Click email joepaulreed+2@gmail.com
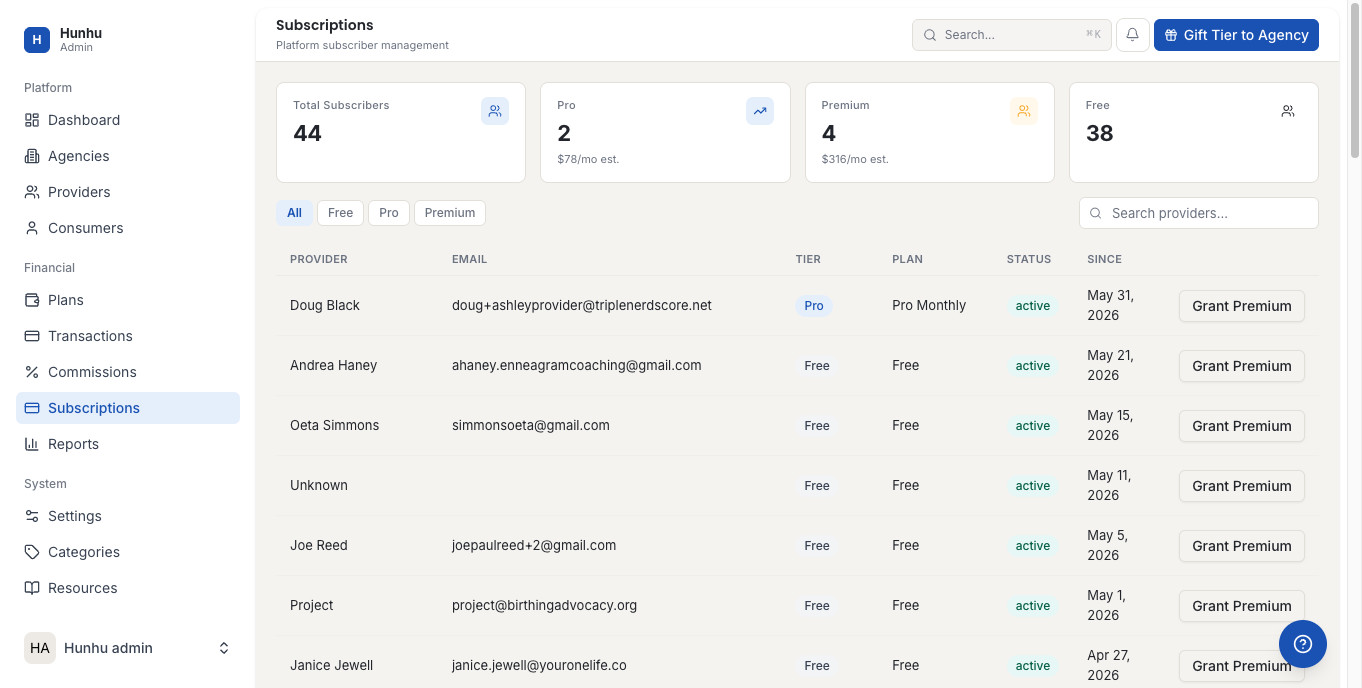Viewport: 1362px width, 688px height. click(x=534, y=545)
